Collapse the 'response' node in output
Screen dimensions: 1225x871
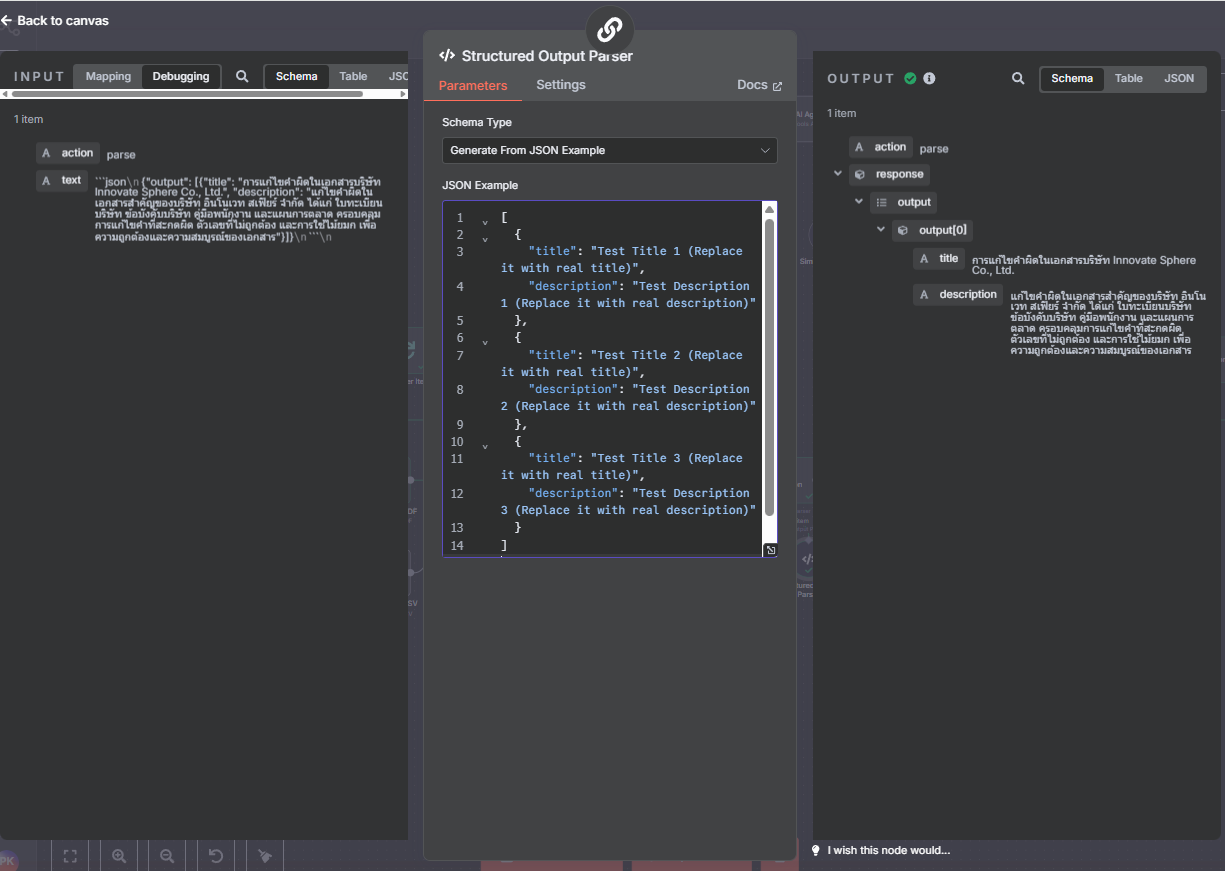(837, 174)
